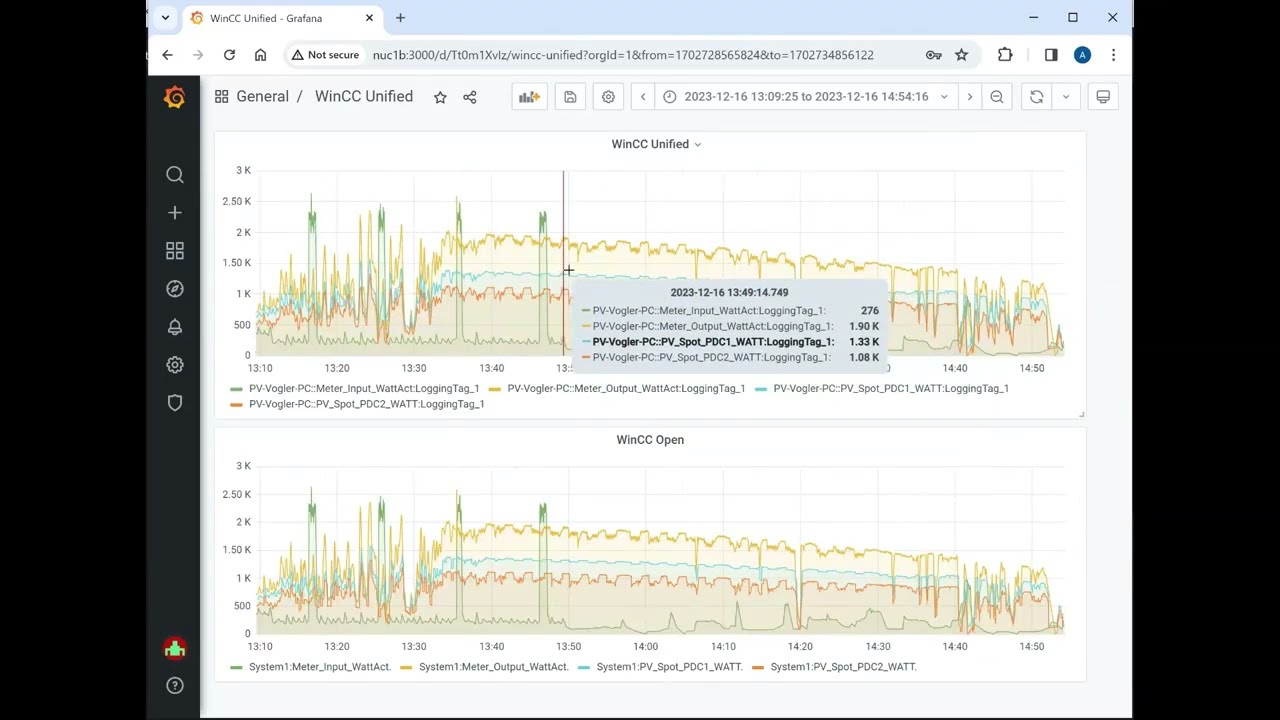Click the Not secure site indicator
Image resolution: width=1280 pixels, height=720 pixels.
pos(325,55)
